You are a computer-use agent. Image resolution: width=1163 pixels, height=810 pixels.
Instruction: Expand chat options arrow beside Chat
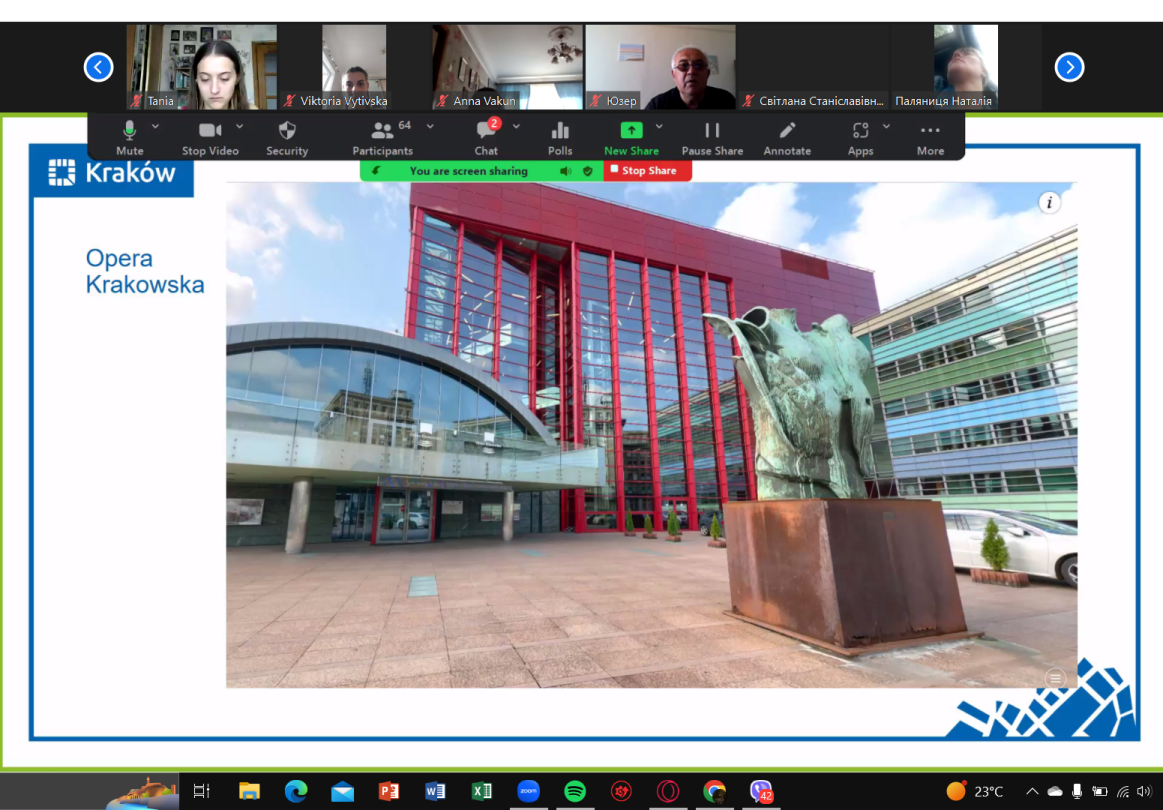coord(516,127)
